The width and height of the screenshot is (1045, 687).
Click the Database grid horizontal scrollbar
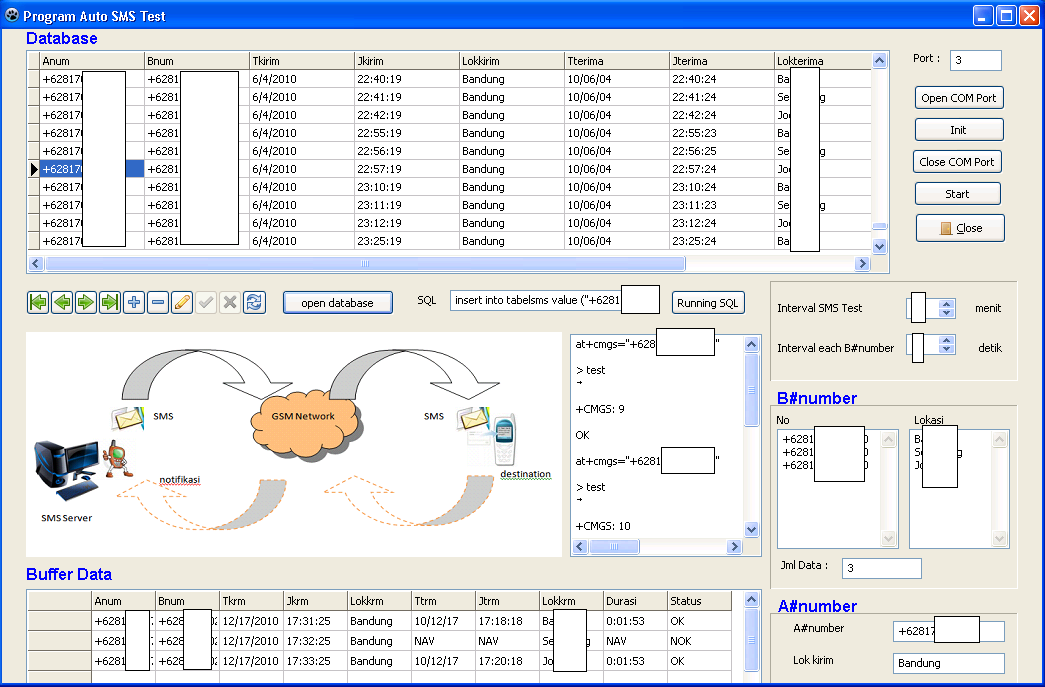(365, 264)
